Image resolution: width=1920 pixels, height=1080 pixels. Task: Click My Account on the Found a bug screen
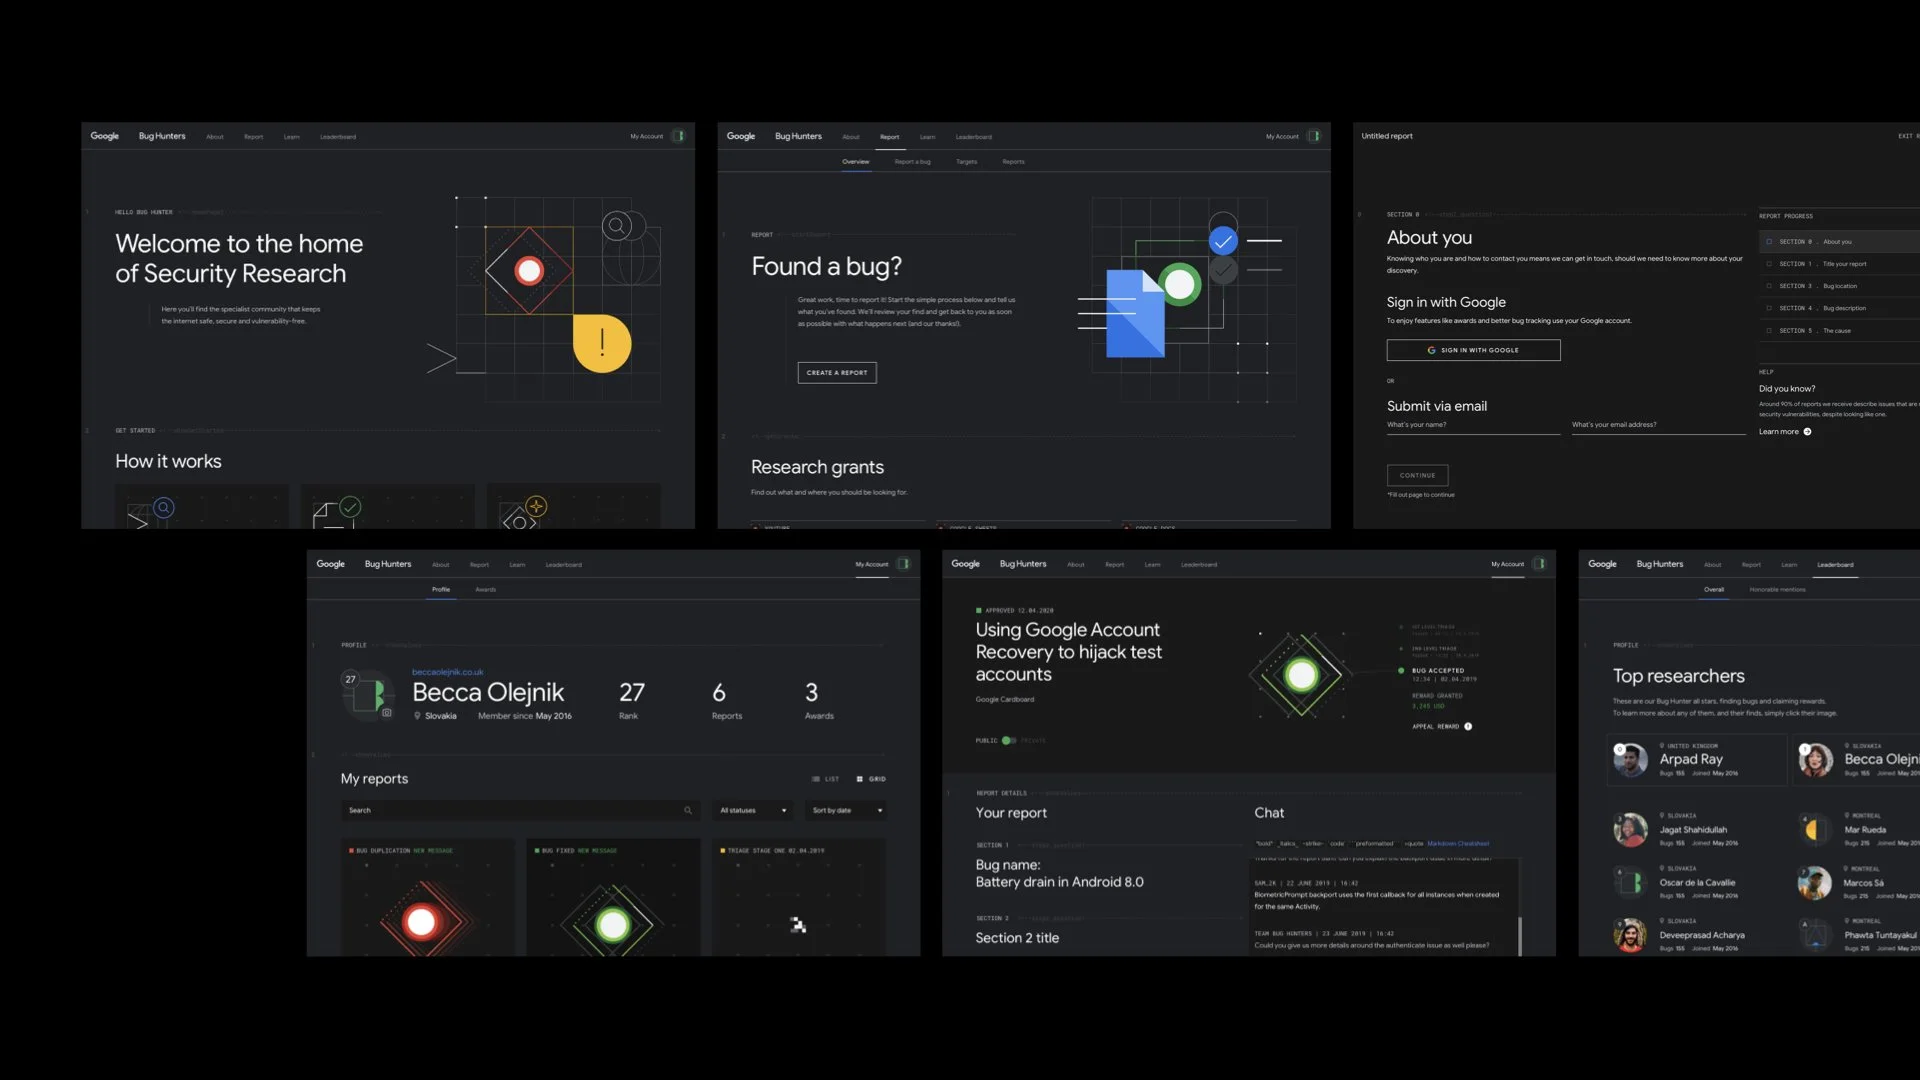[1282, 137]
